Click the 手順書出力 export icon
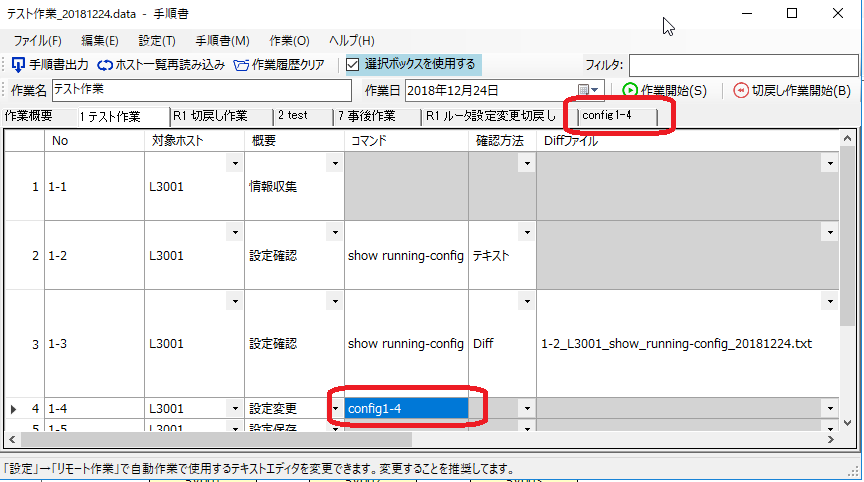The height and width of the screenshot is (482, 864). tap(18, 65)
